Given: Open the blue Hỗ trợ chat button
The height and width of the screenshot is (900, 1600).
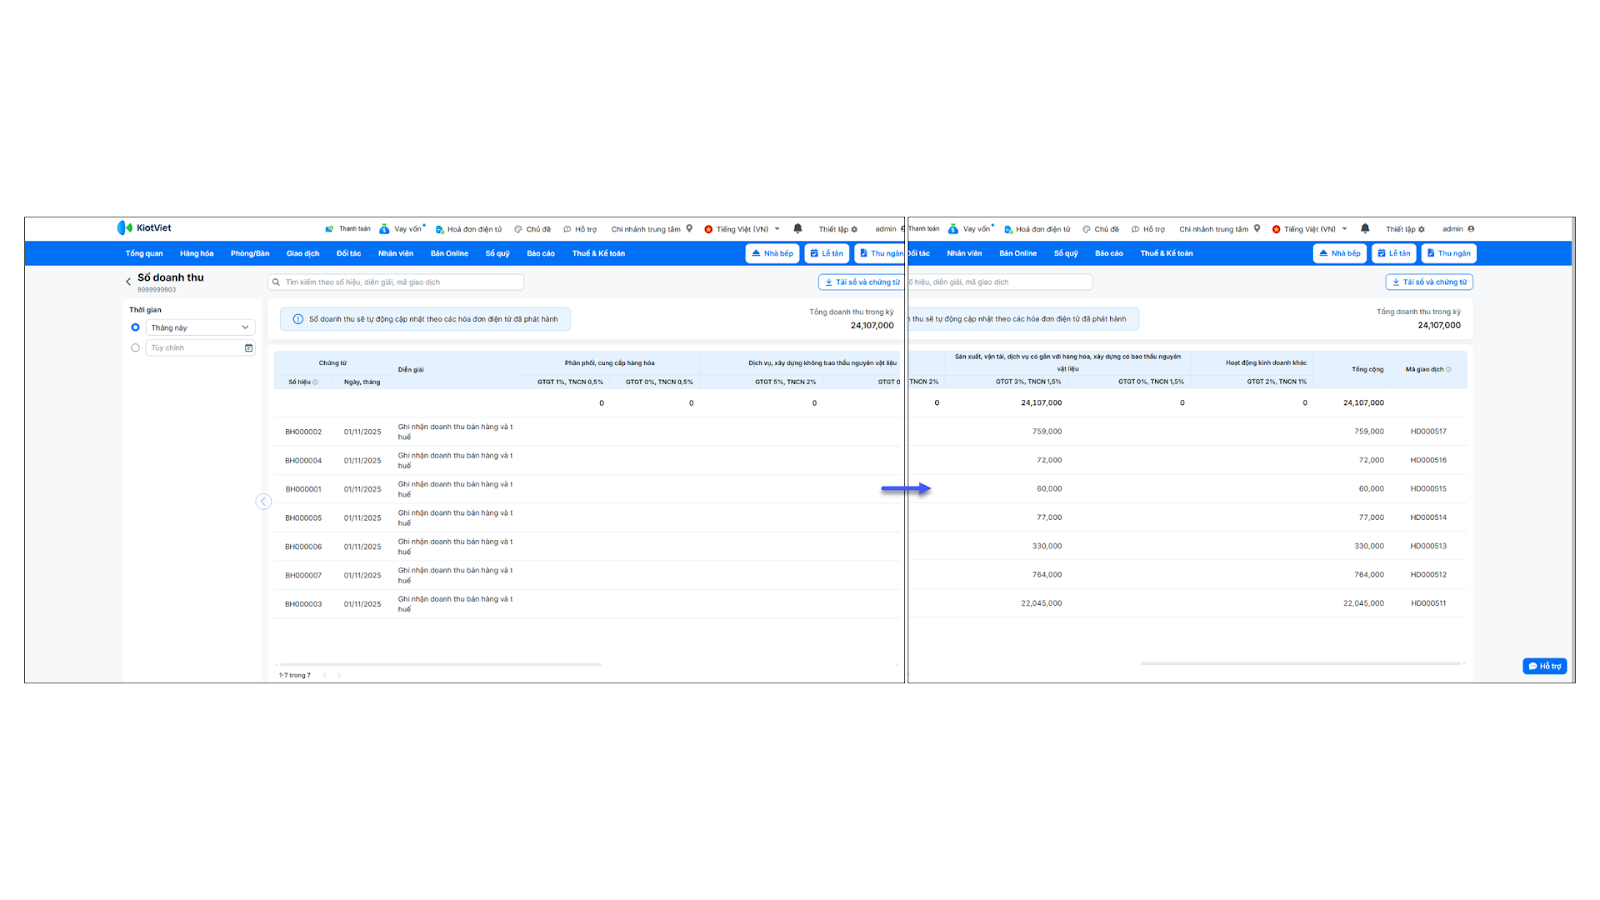Looking at the screenshot, I should click(x=1545, y=666).
